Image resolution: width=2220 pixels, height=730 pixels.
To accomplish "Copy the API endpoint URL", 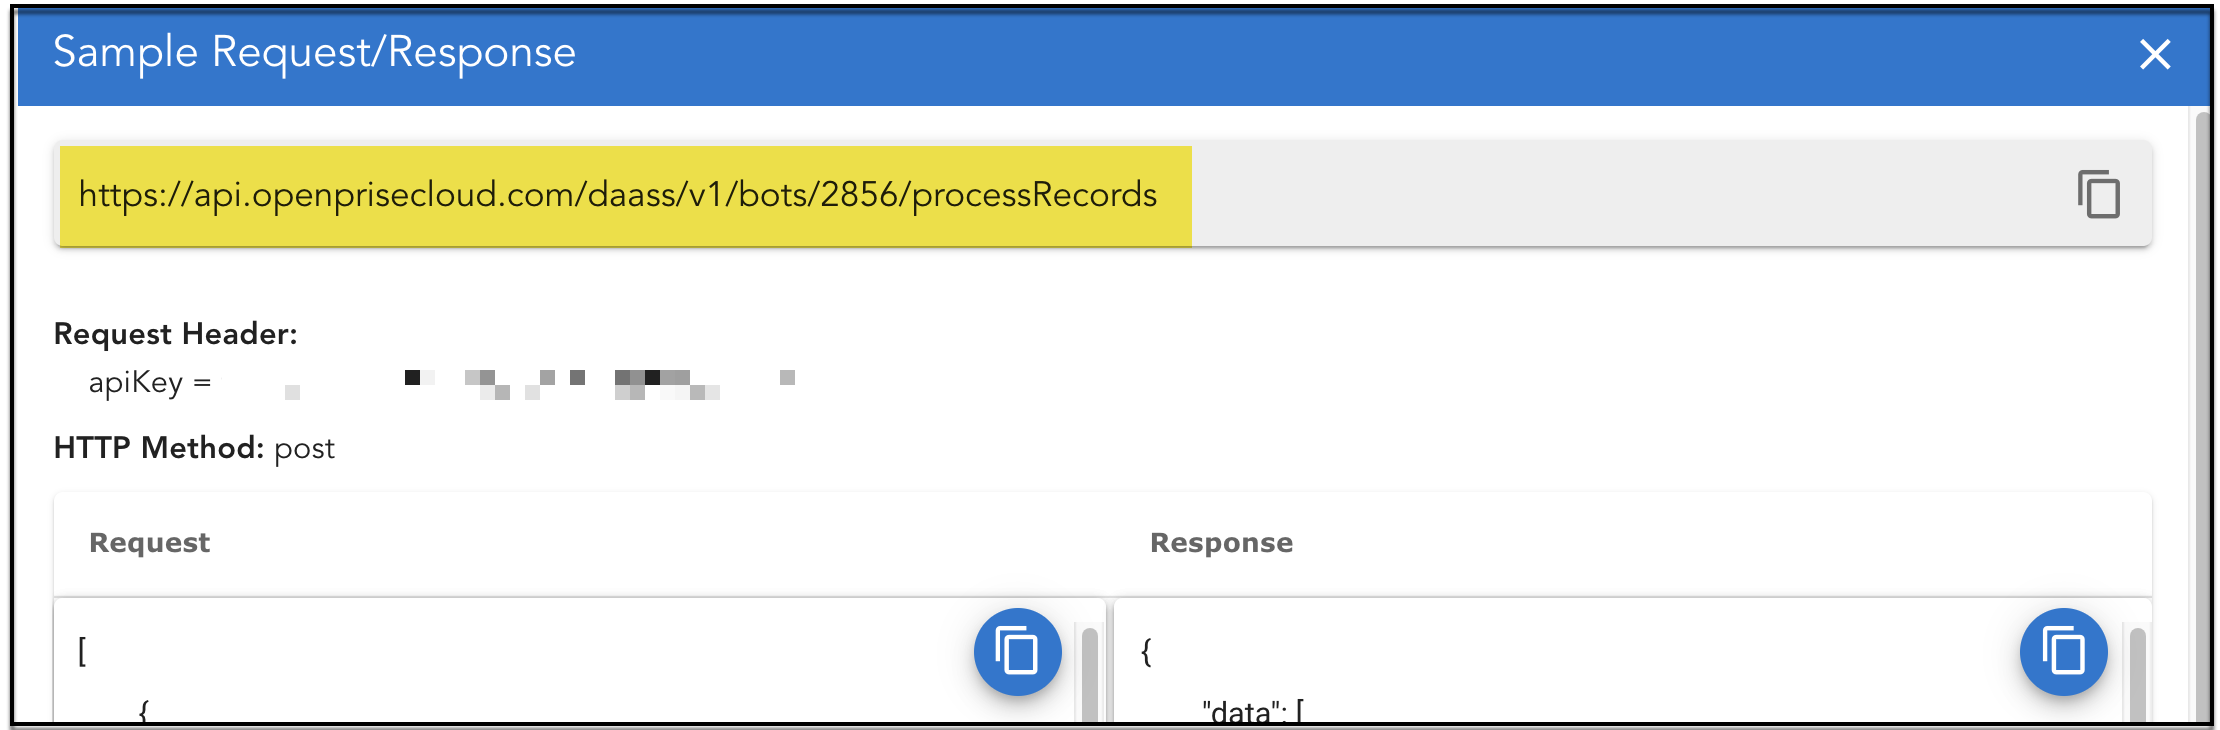I will [x=2098, y=194].
